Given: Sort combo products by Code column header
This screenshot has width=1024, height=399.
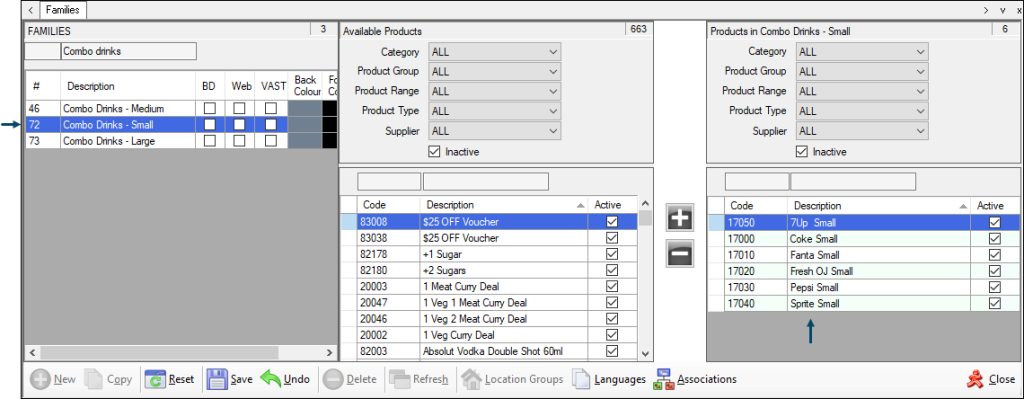Looking at the screenshot, I should point(756,206).
